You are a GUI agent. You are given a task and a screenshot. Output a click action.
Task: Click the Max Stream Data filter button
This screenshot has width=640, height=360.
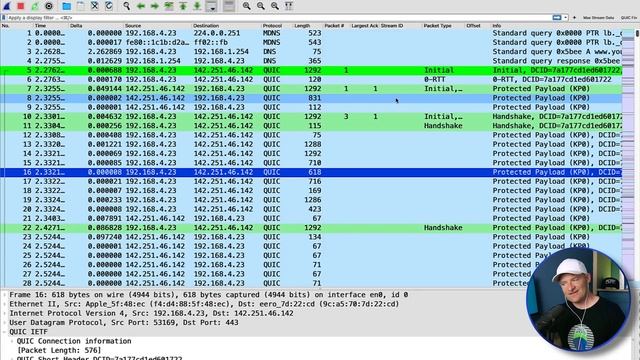598,18
